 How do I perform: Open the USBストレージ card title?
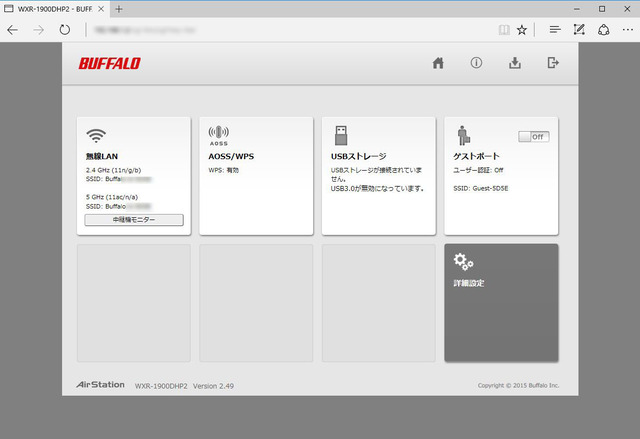358,156
